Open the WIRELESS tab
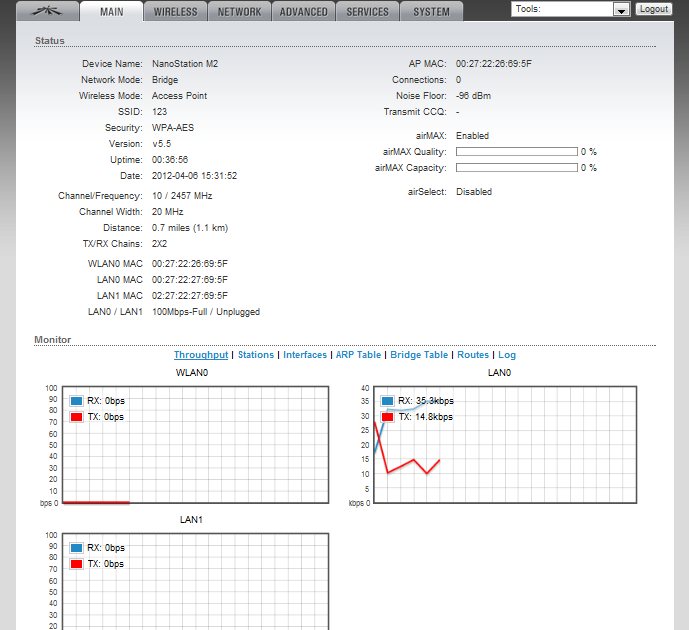Screen dimensions: 689x630 click(176, 12)
